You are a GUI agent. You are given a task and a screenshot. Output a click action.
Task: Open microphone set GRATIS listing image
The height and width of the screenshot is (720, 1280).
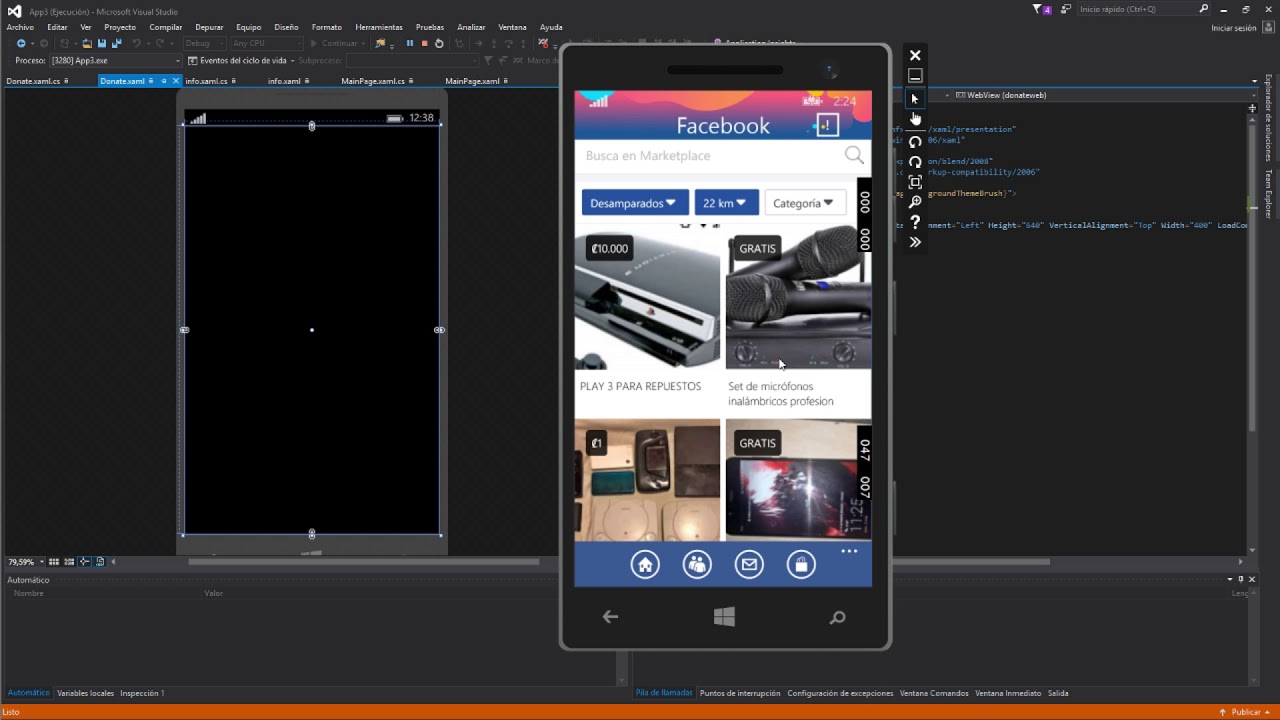click(x=798, y=297)
